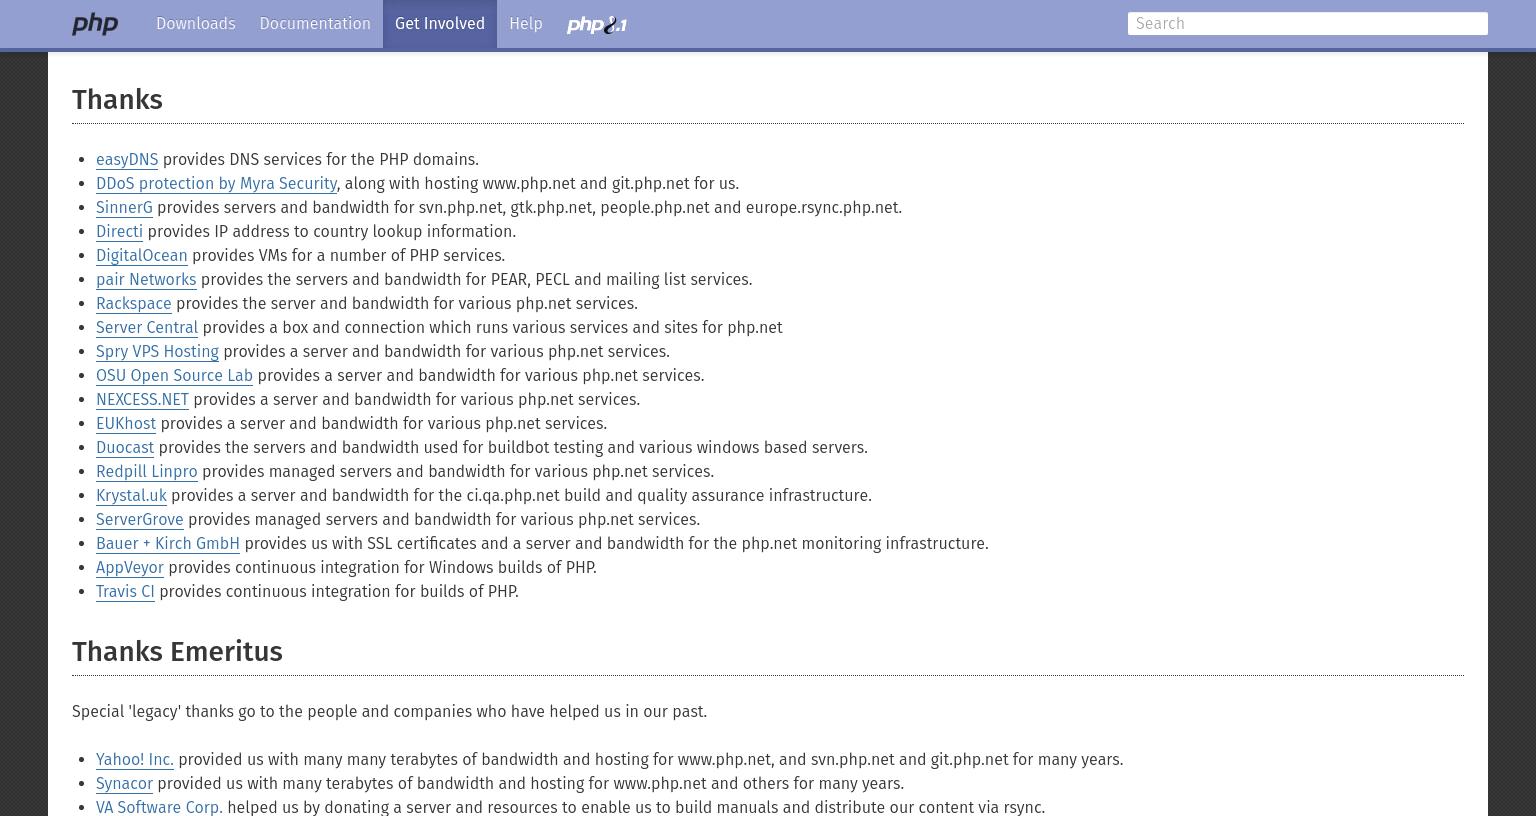1536x816 pixels.
Task: Click text about PEAR, PECL and mailing list services
Action: (476, 280)
